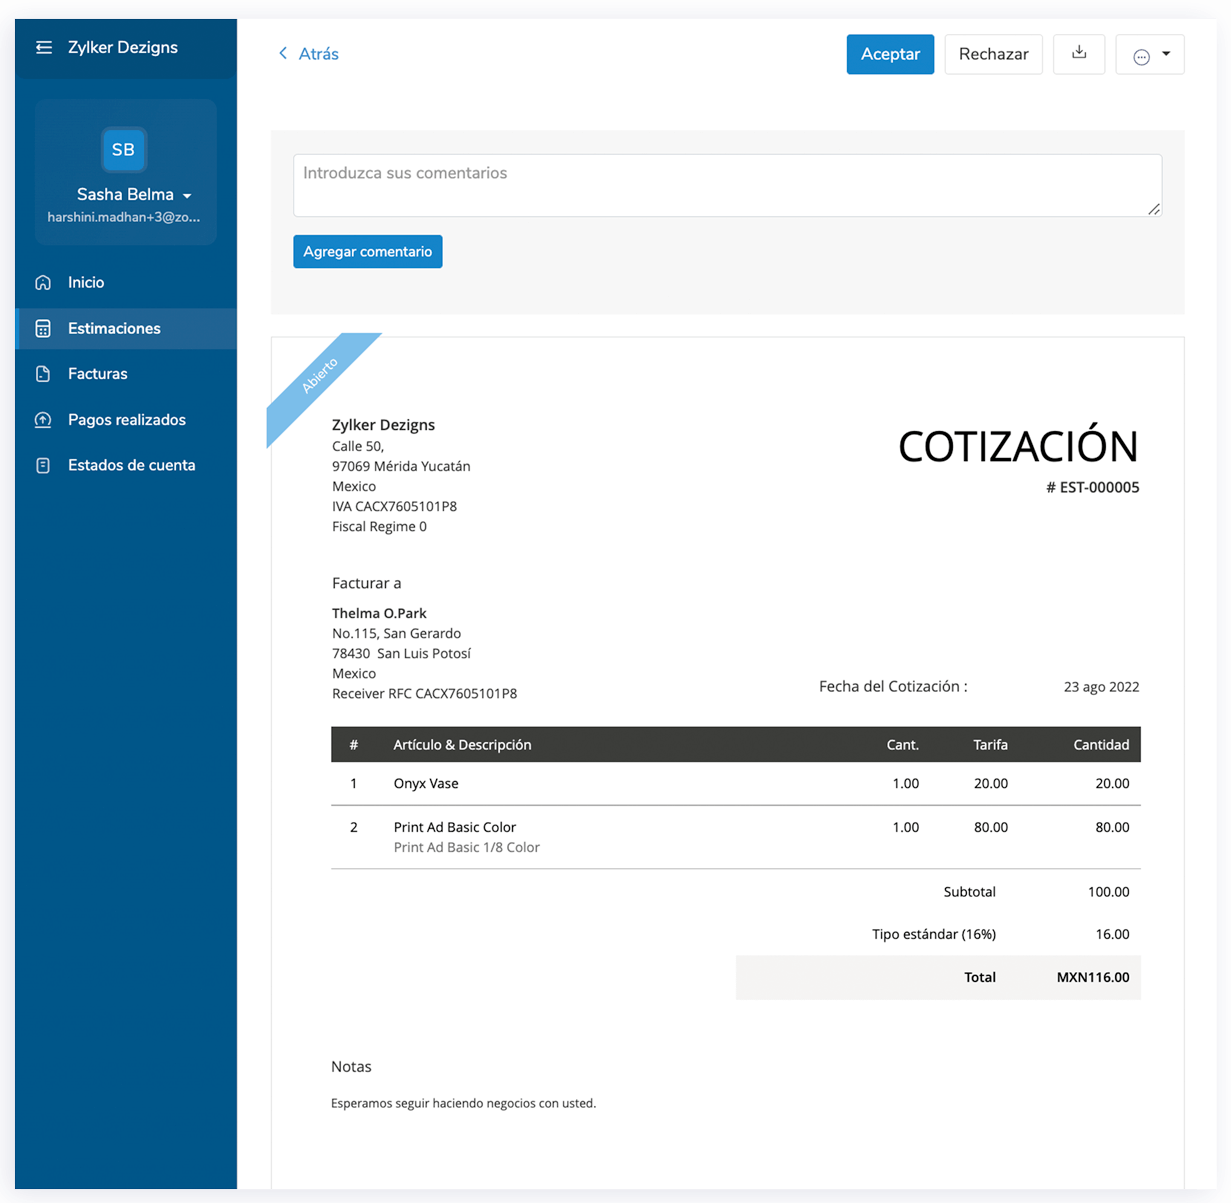Click the hamburger menu beside Zylker Dezigns

coord(43,47)
